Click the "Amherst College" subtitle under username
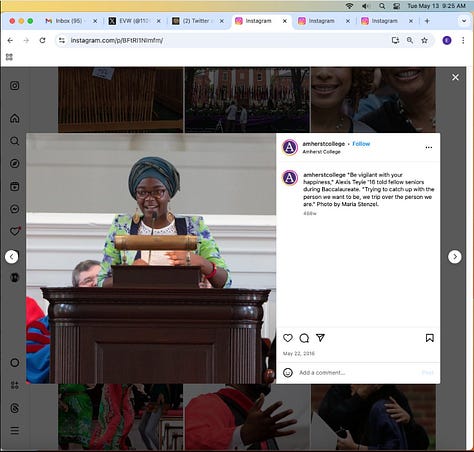Viewport: 474px width, 452px height. click(x=321, y=152)
